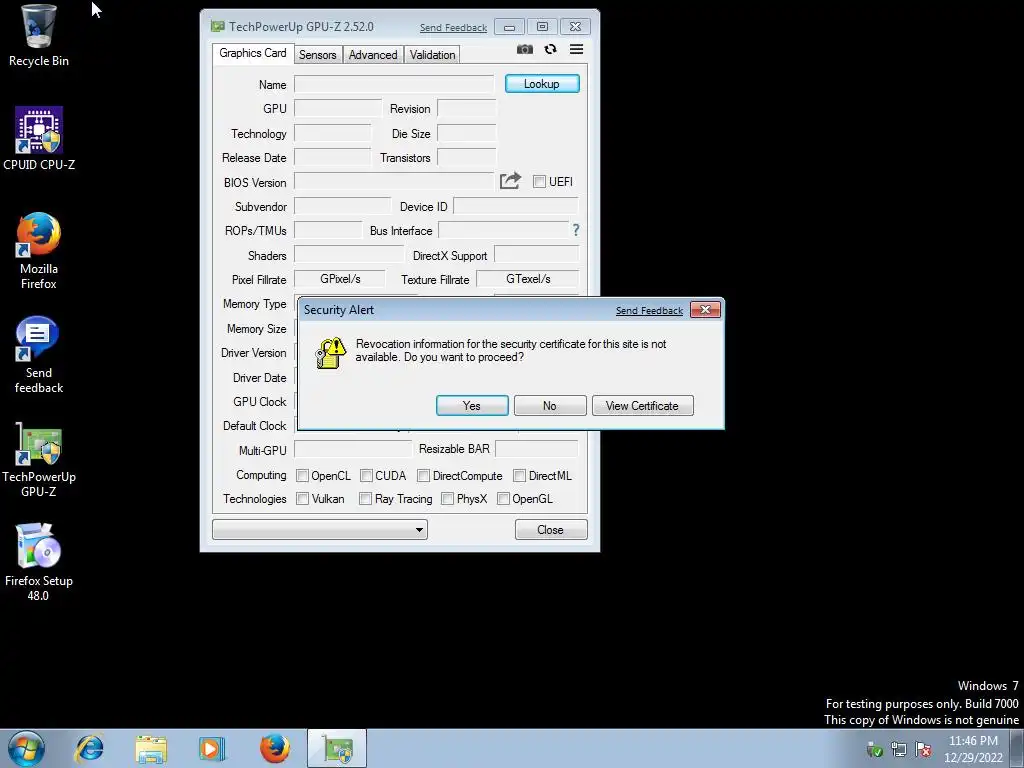Viewport: 1024px width, 768px height.
Task: Open Windows Media Player taskbar icon
Action: pyautogui.click(x=212, y=748)
